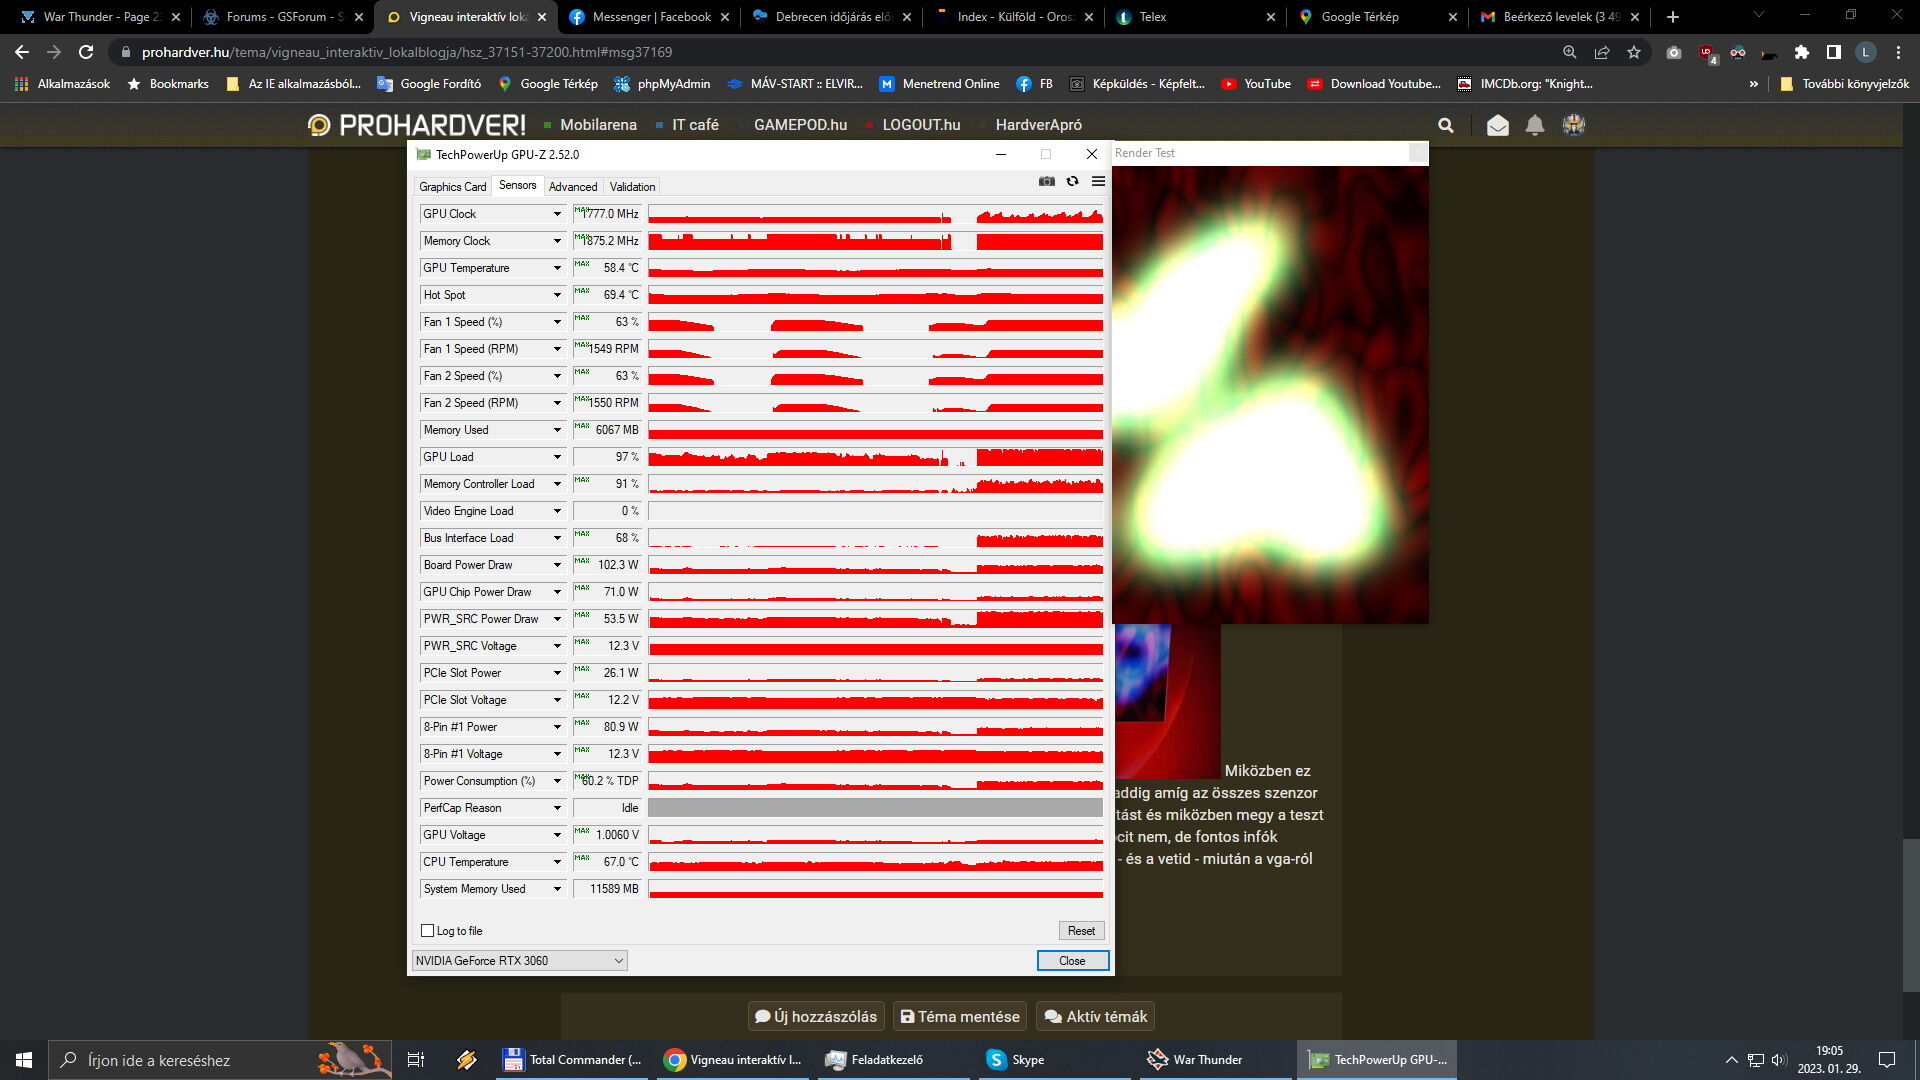Open a new Chrome tab

point(1673,17)
